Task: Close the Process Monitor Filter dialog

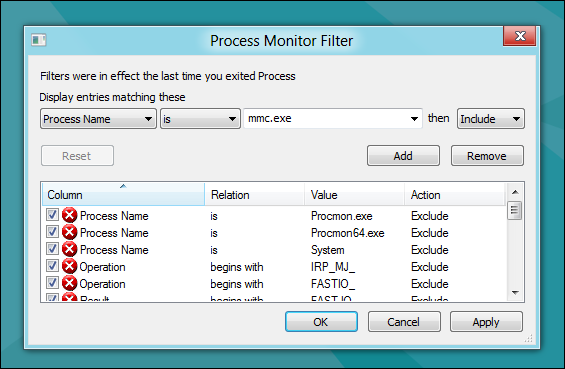Action: (x=520, y=36)
